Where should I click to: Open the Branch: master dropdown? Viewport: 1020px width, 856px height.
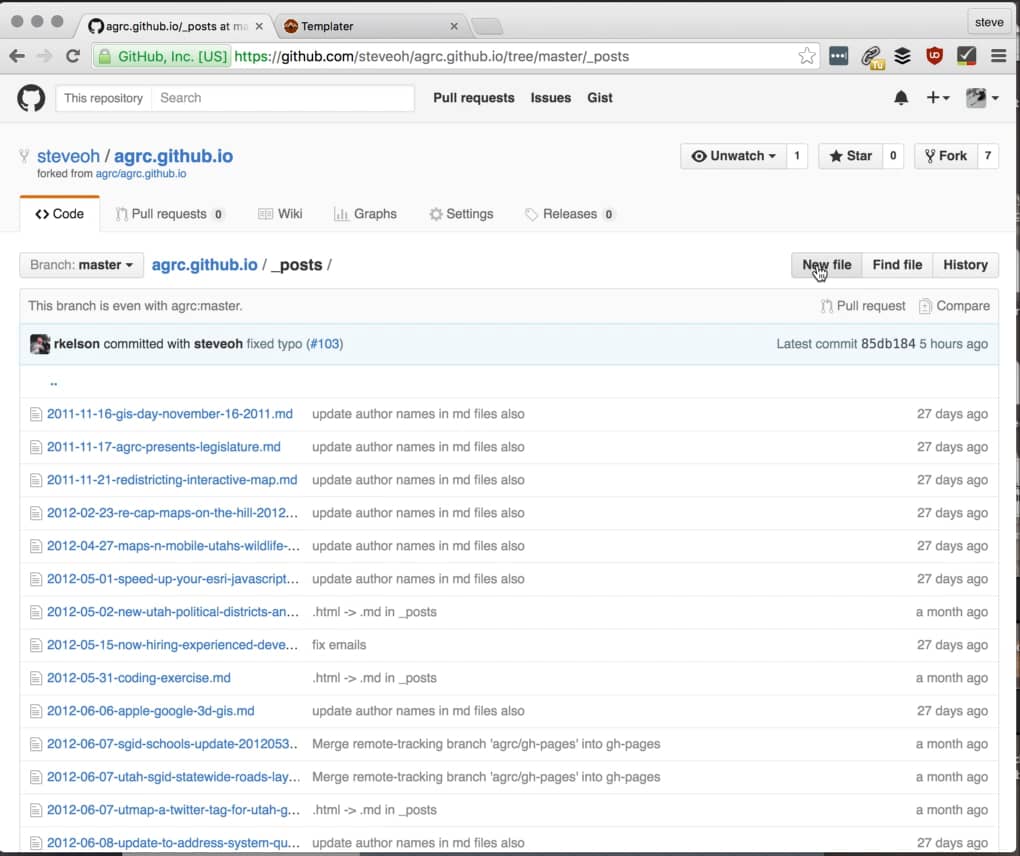point(81,265)
